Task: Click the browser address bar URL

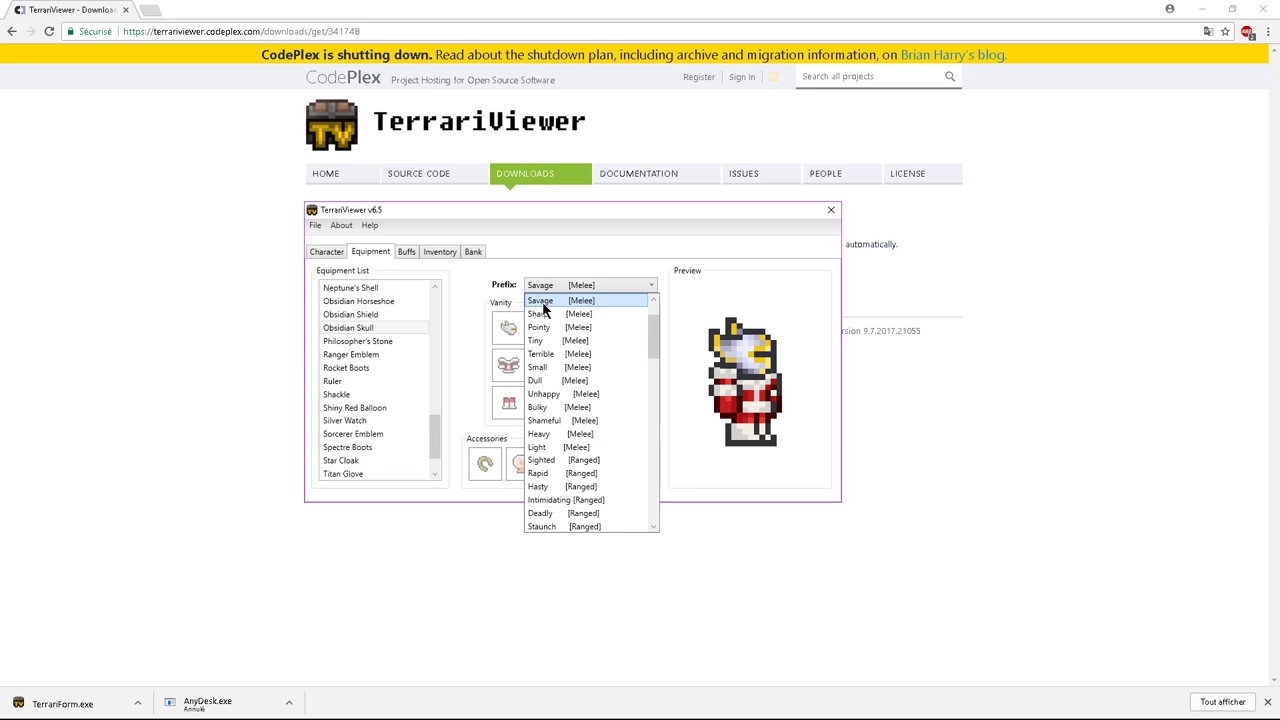Action: coord(241,31)
